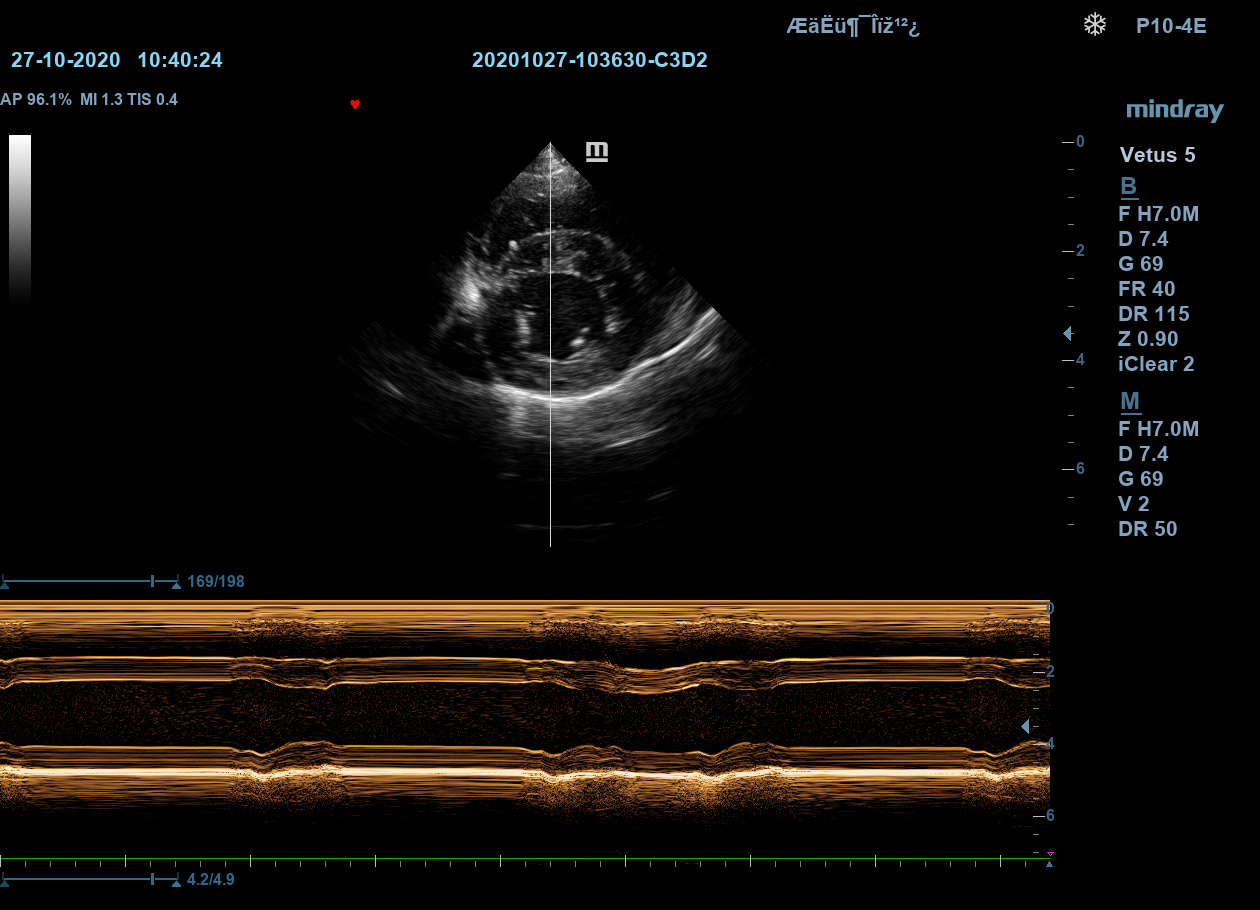The height and width of the screenshot is (910, 1260).
Task: Click the M-mode focus arrow on depth scale
Action: click(x=1024, y=726)
